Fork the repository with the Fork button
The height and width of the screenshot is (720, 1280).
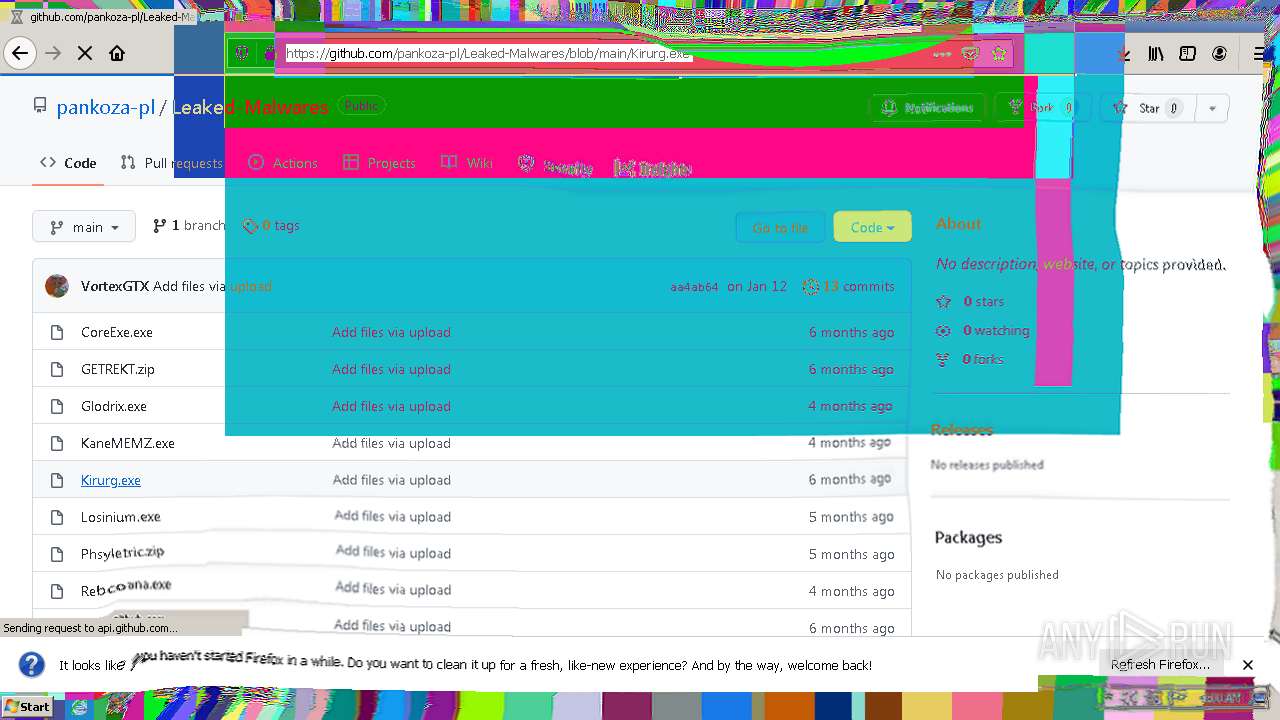[x=1042, y=108]
